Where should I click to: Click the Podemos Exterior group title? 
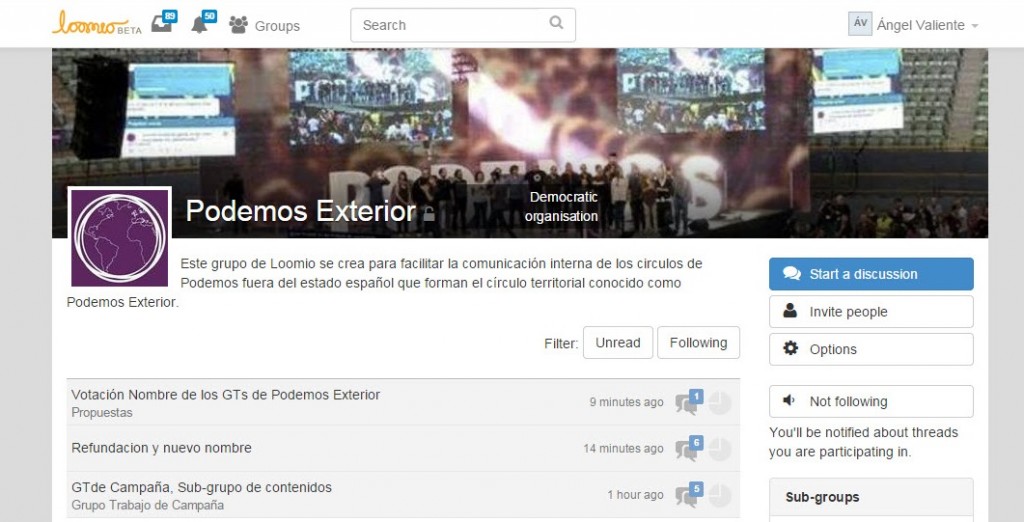(x=300, y=211)
